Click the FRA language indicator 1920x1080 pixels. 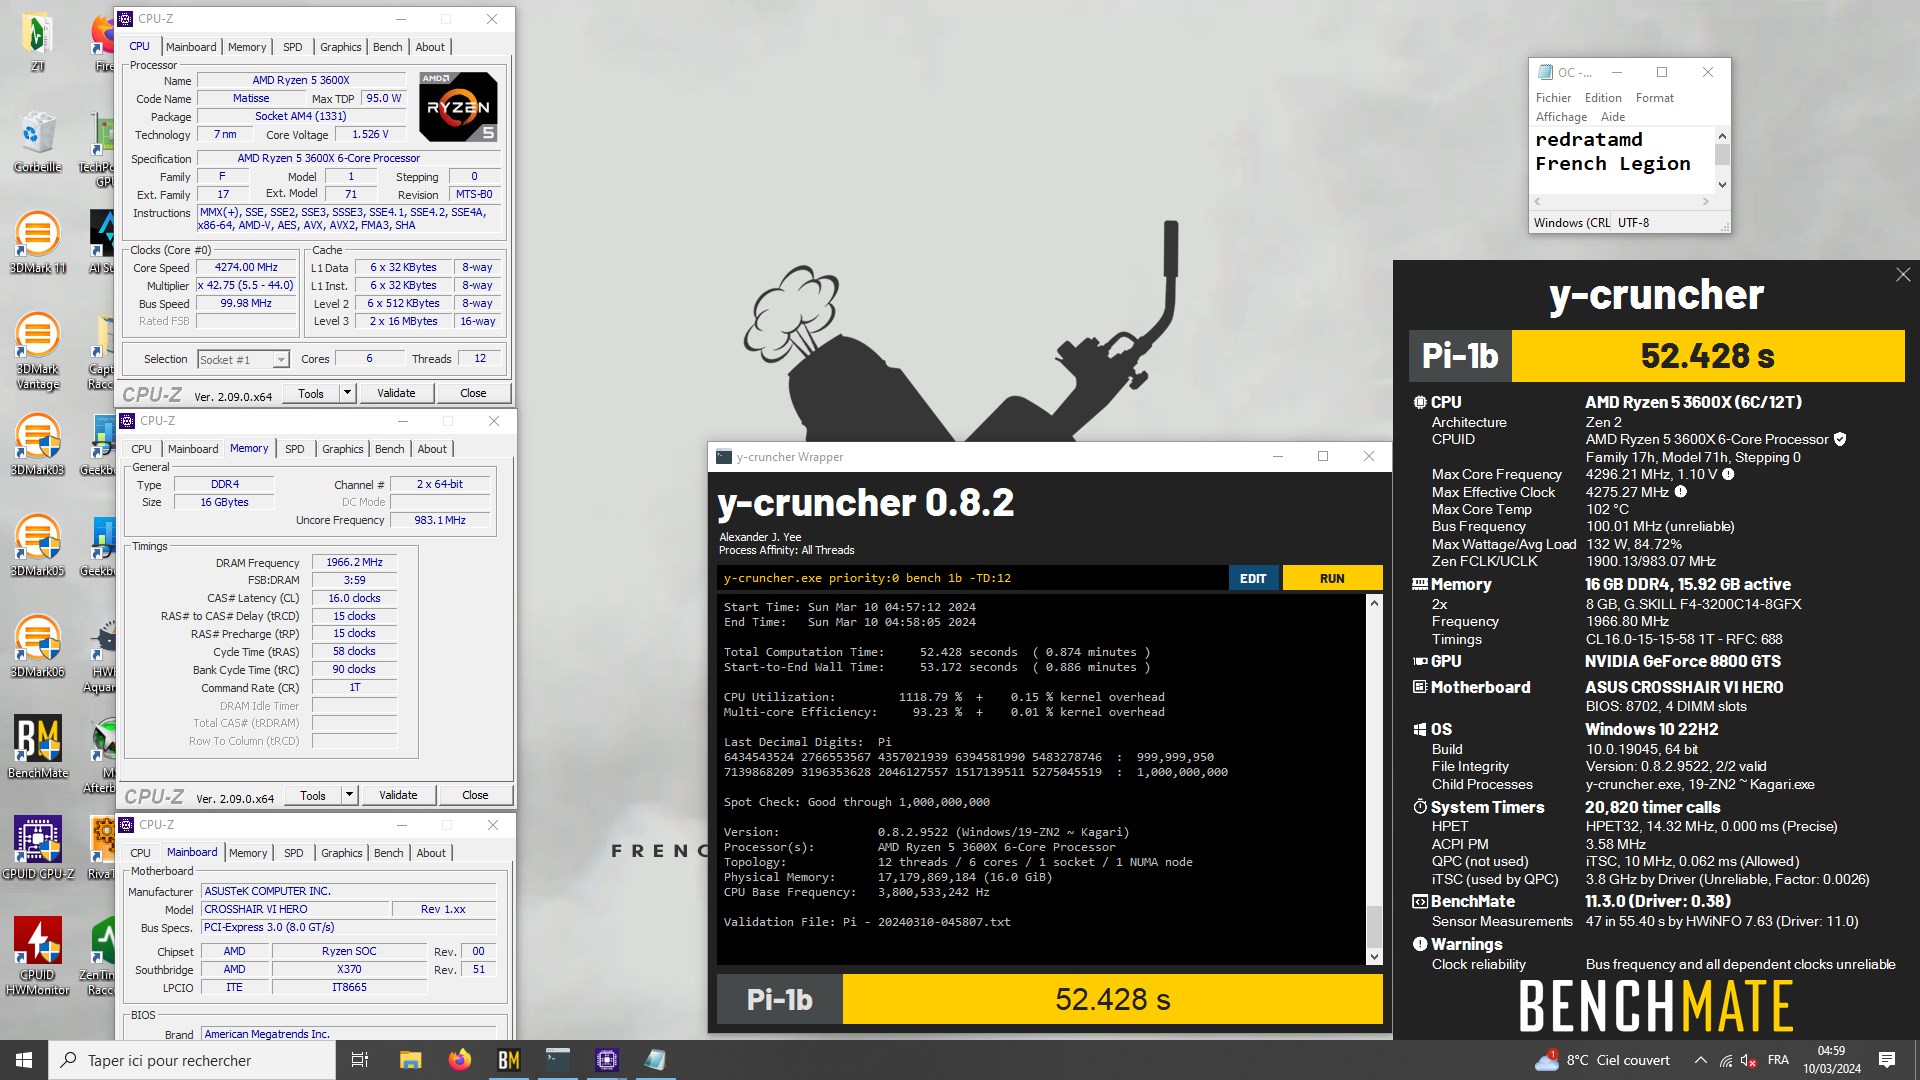tap(1778, 1060)
